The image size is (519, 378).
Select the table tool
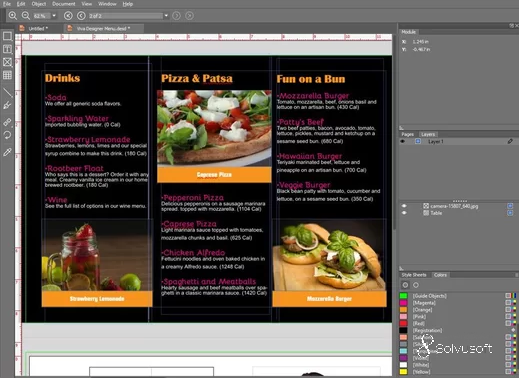pos(7,75)
